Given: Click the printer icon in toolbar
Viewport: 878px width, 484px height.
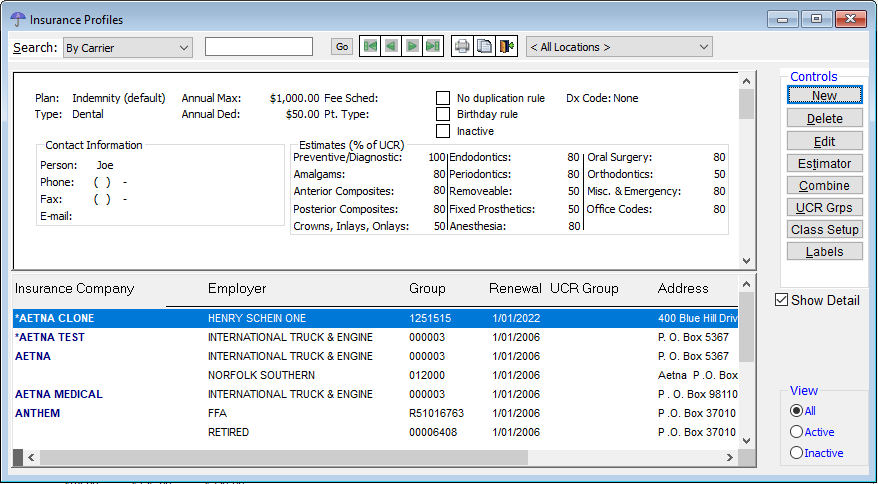Looking at the screenshot, I should tap(462, 47).
